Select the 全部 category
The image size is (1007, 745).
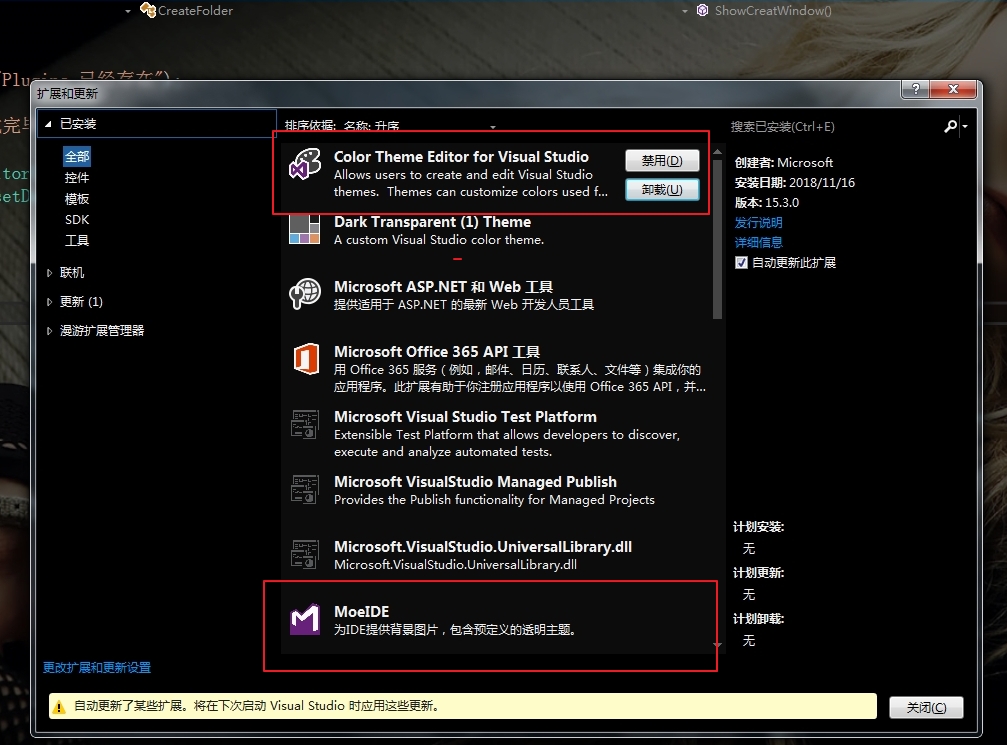click(77, 157)
